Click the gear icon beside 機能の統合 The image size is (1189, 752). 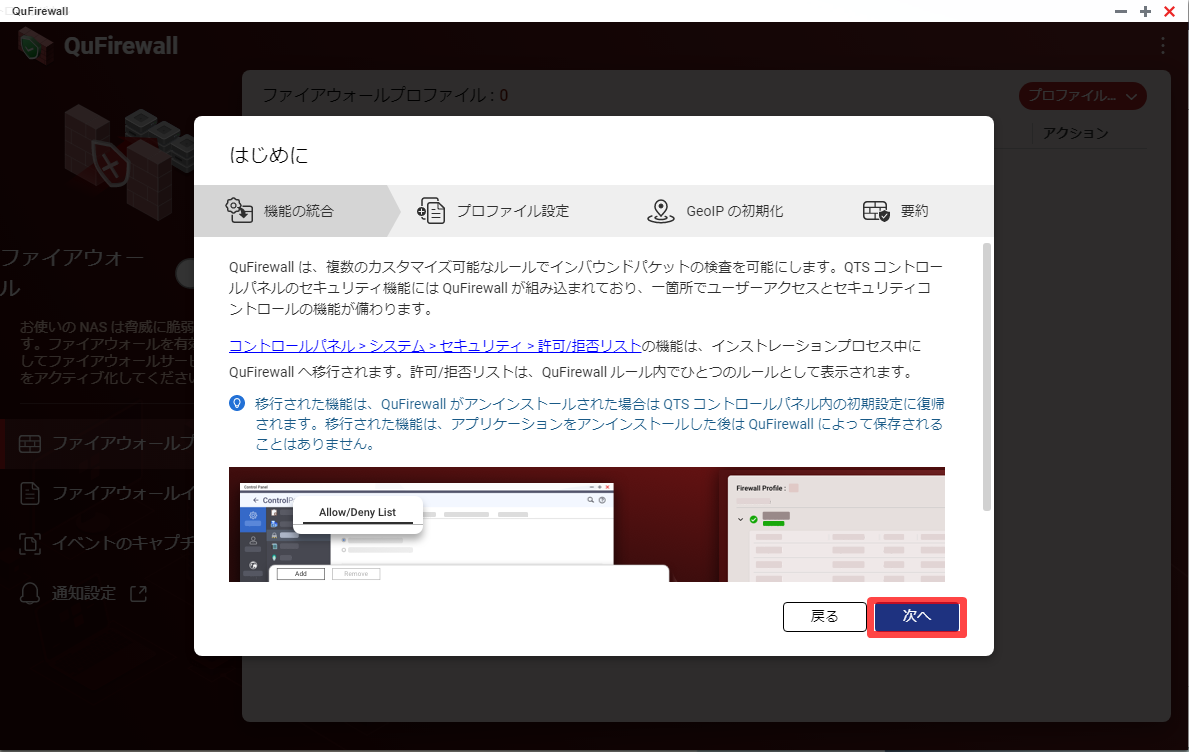point(240,210)
